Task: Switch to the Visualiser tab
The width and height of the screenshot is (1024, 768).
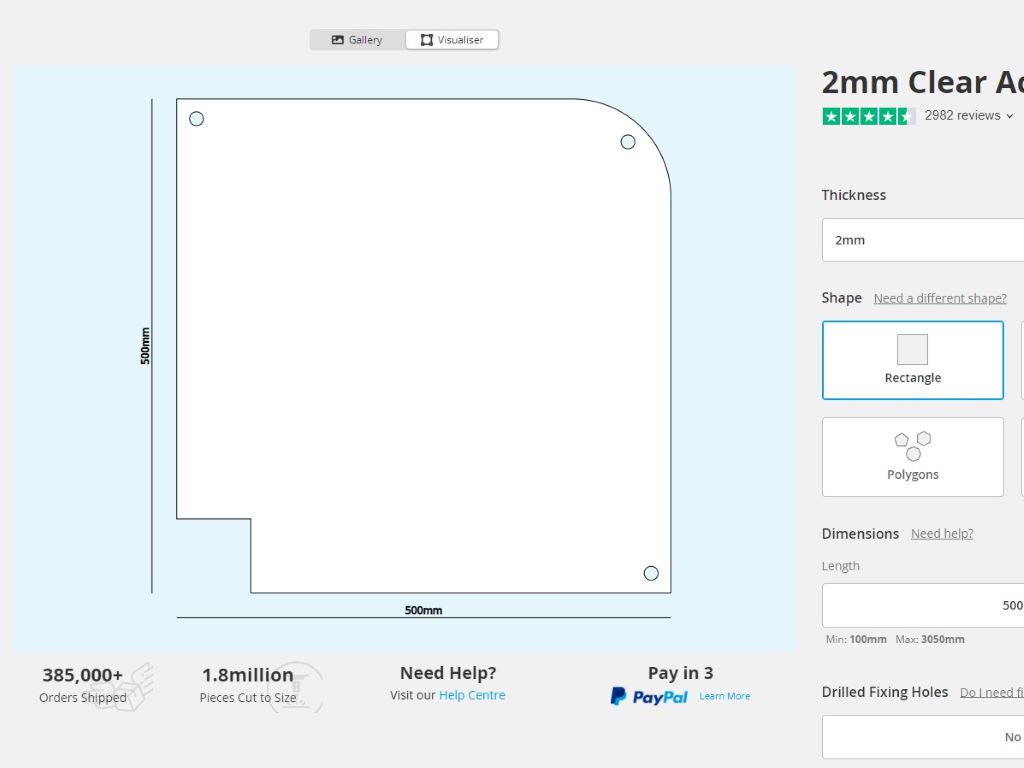Action: tap(452, 40)
